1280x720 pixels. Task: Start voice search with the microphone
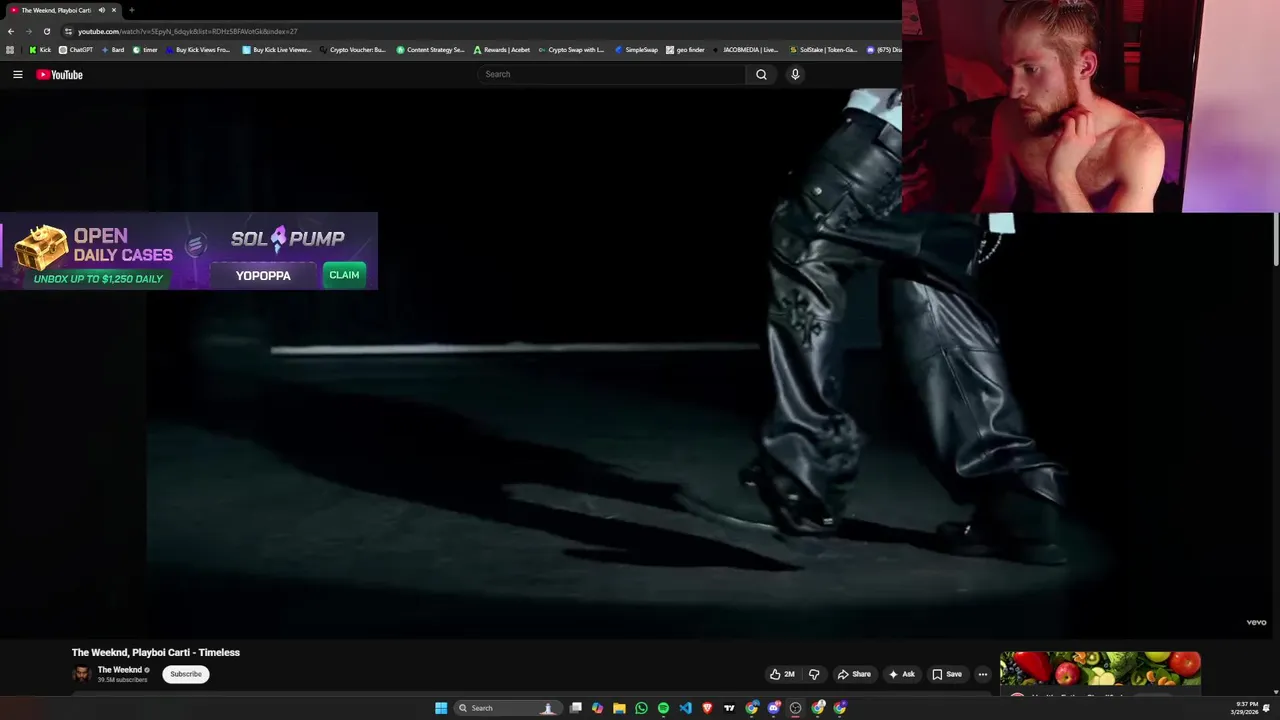tap(795, 74)
